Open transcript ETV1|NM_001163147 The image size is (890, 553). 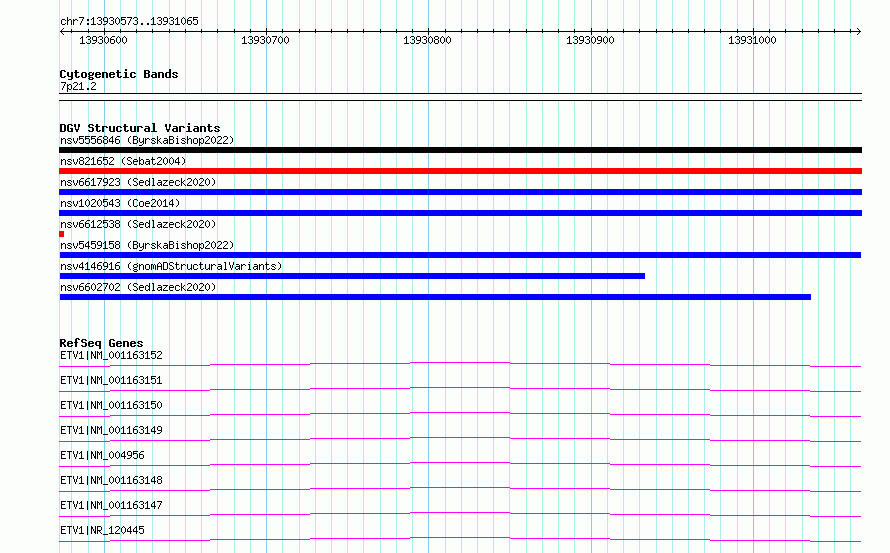(111, 505)
